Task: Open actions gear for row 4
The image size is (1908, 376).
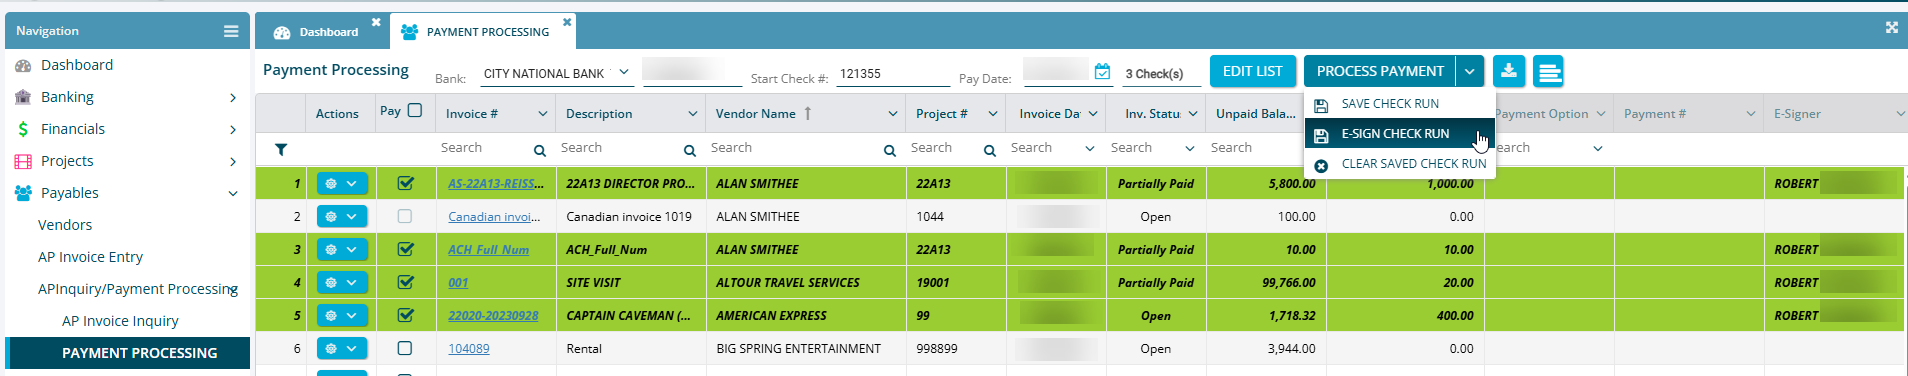Action: click(342, 283)
